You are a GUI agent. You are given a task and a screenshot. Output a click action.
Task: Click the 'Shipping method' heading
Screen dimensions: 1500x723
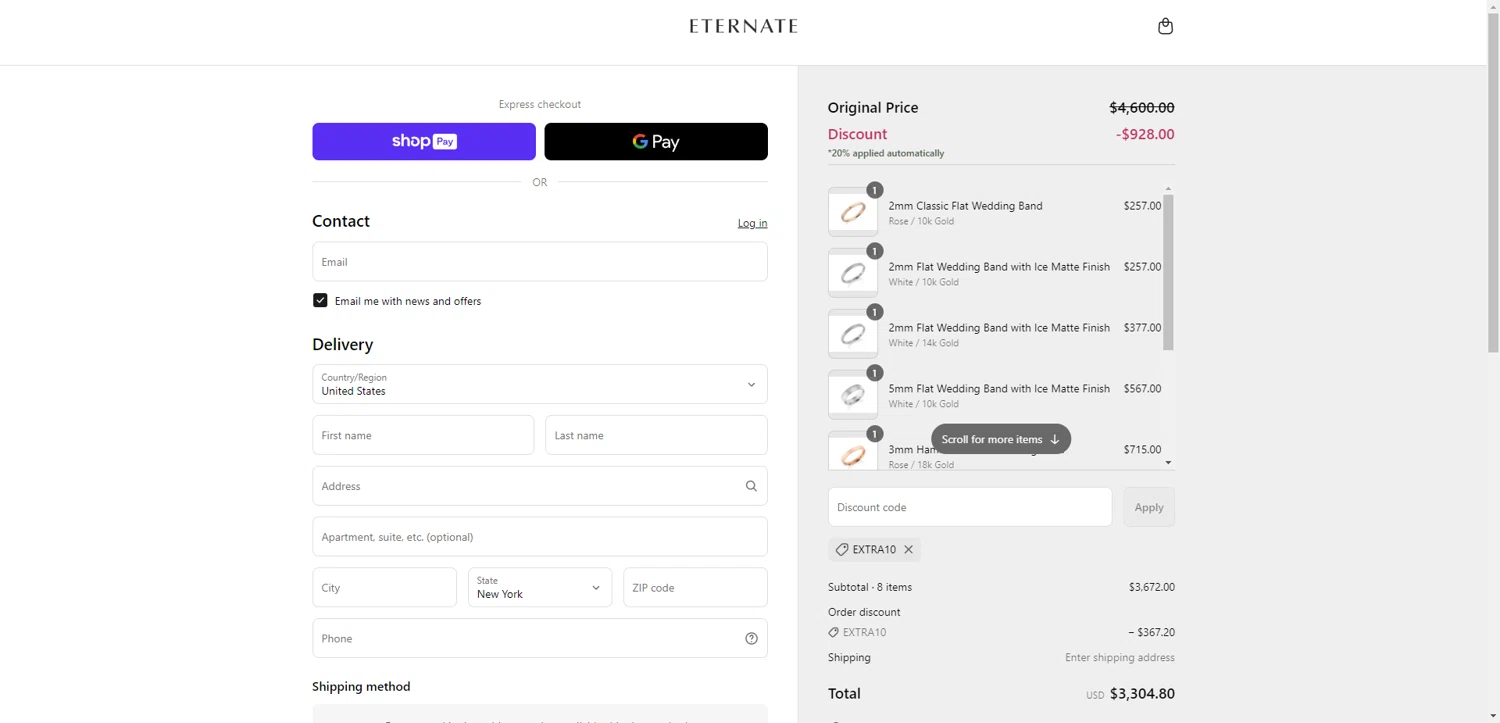click(361, 686)
